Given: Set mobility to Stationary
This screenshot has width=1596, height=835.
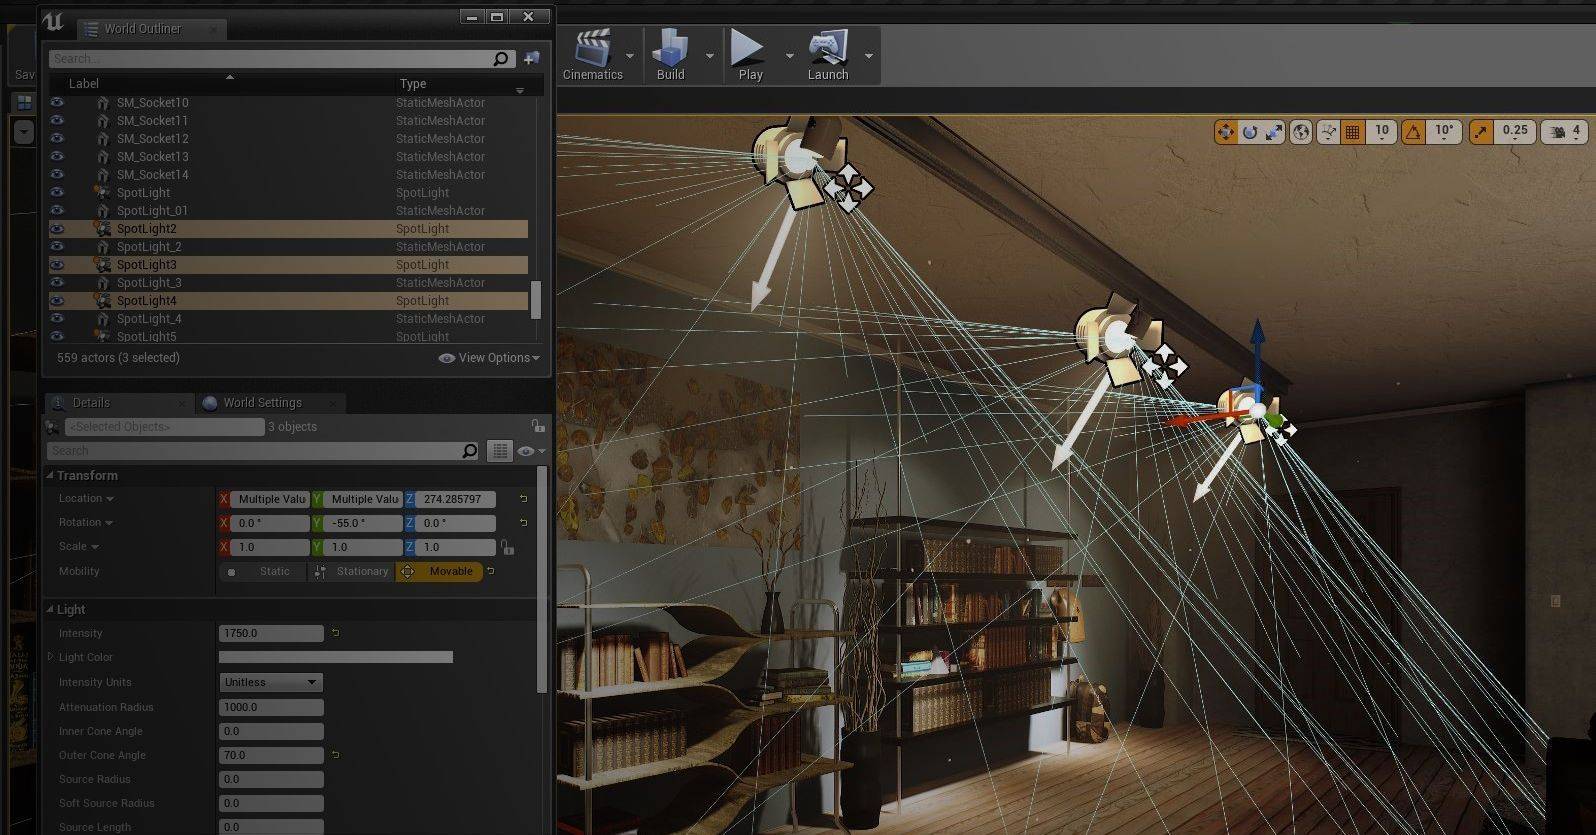Looking at the screenshot, I should pyautogui.click(x=351, y=572).
